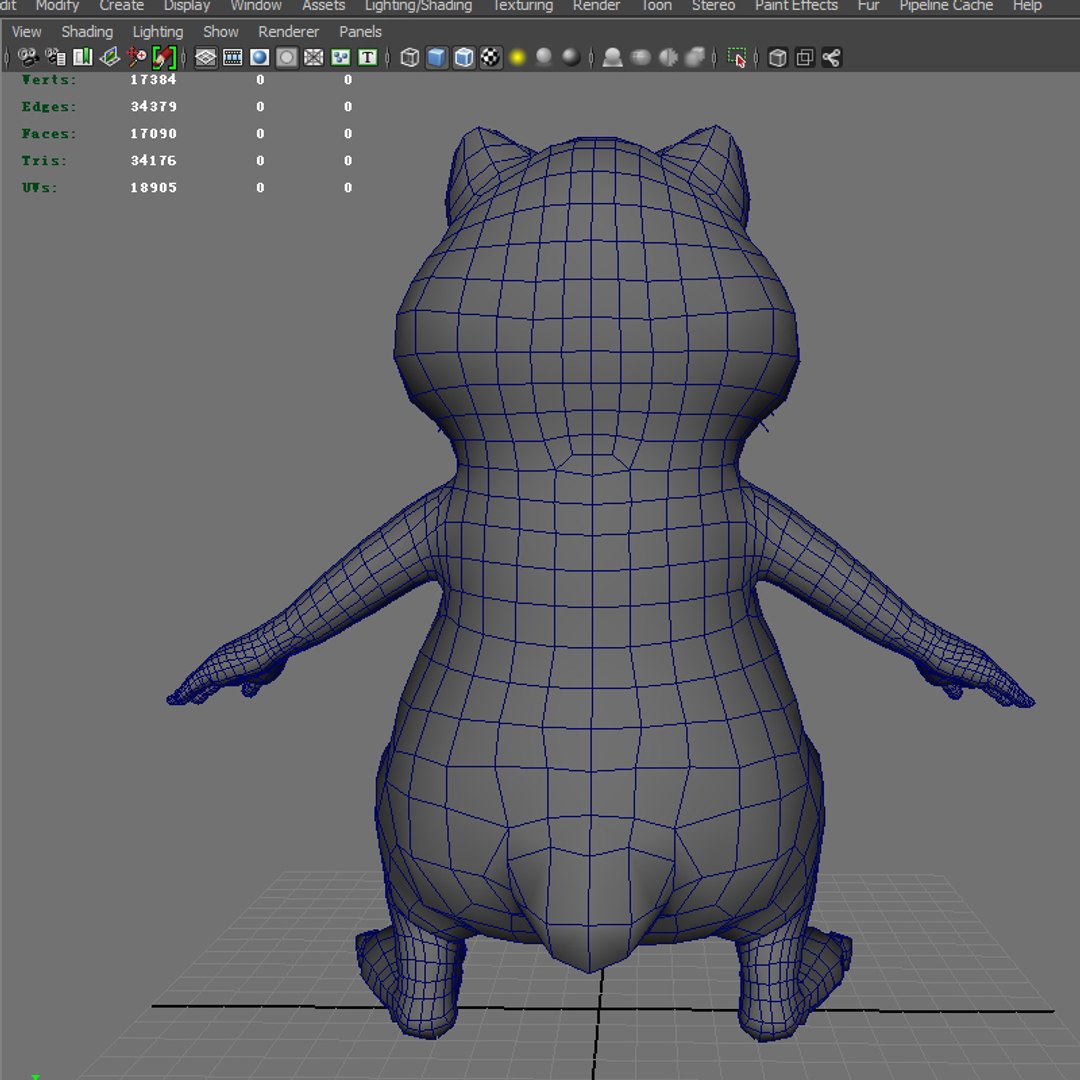Click the selection highlighting icon with cursor
This screenshot has height=1080, width=1080.
pos(736,57)
